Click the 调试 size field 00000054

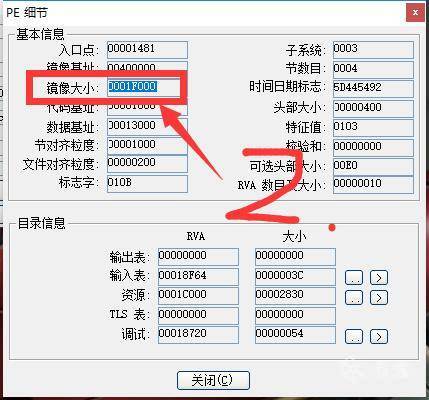295,335
